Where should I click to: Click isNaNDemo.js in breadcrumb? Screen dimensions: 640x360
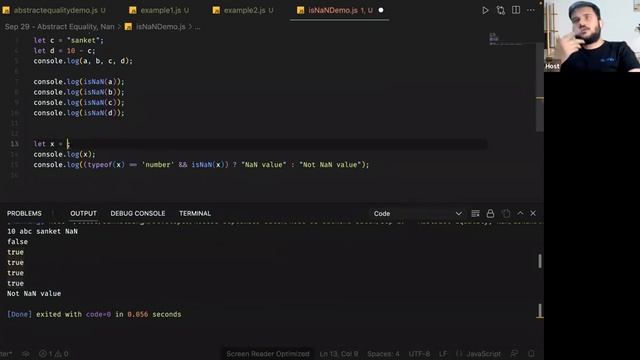coord(160,27)
